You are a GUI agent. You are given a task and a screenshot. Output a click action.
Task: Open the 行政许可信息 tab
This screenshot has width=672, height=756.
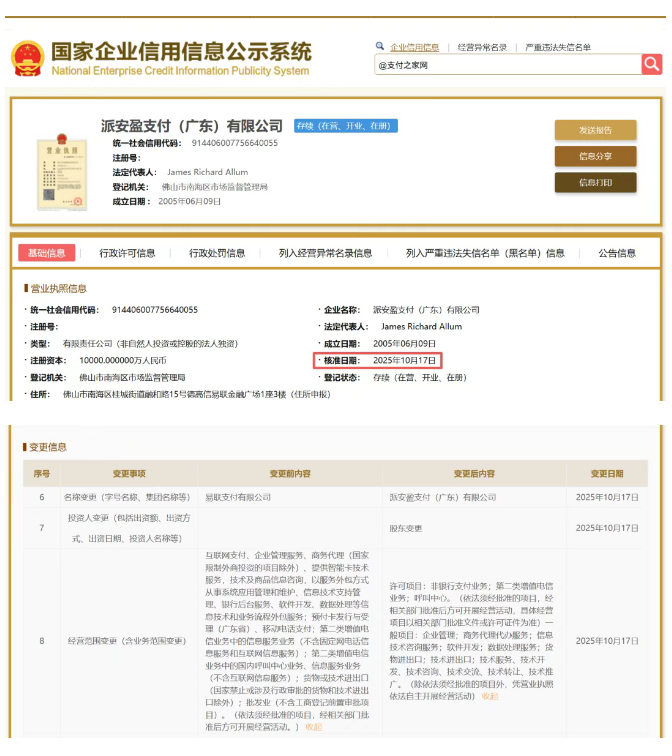click(127, 253)
